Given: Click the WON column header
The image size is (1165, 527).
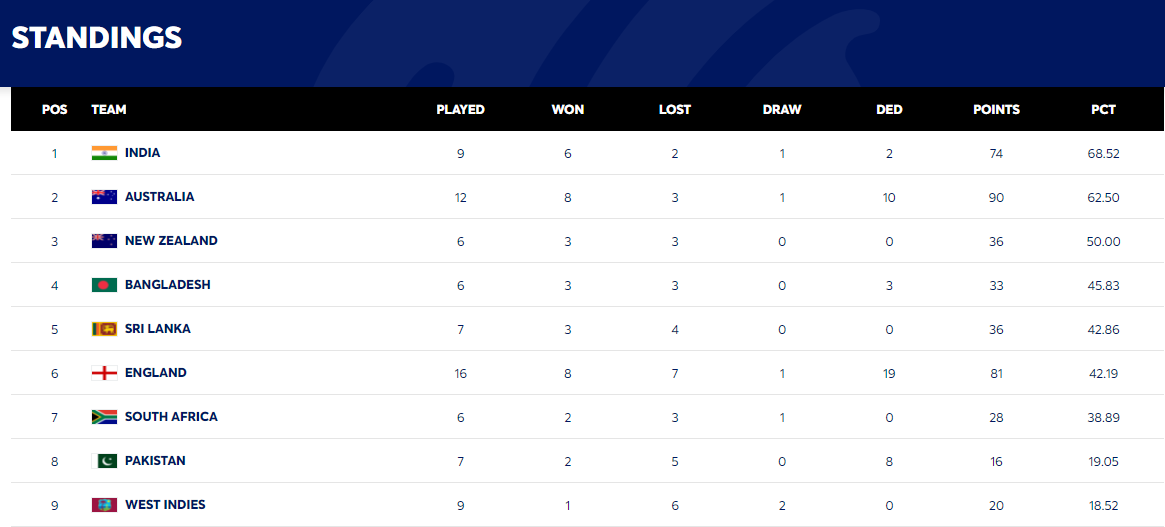Looking at the screenshot, I should click(x=568, y=109).
